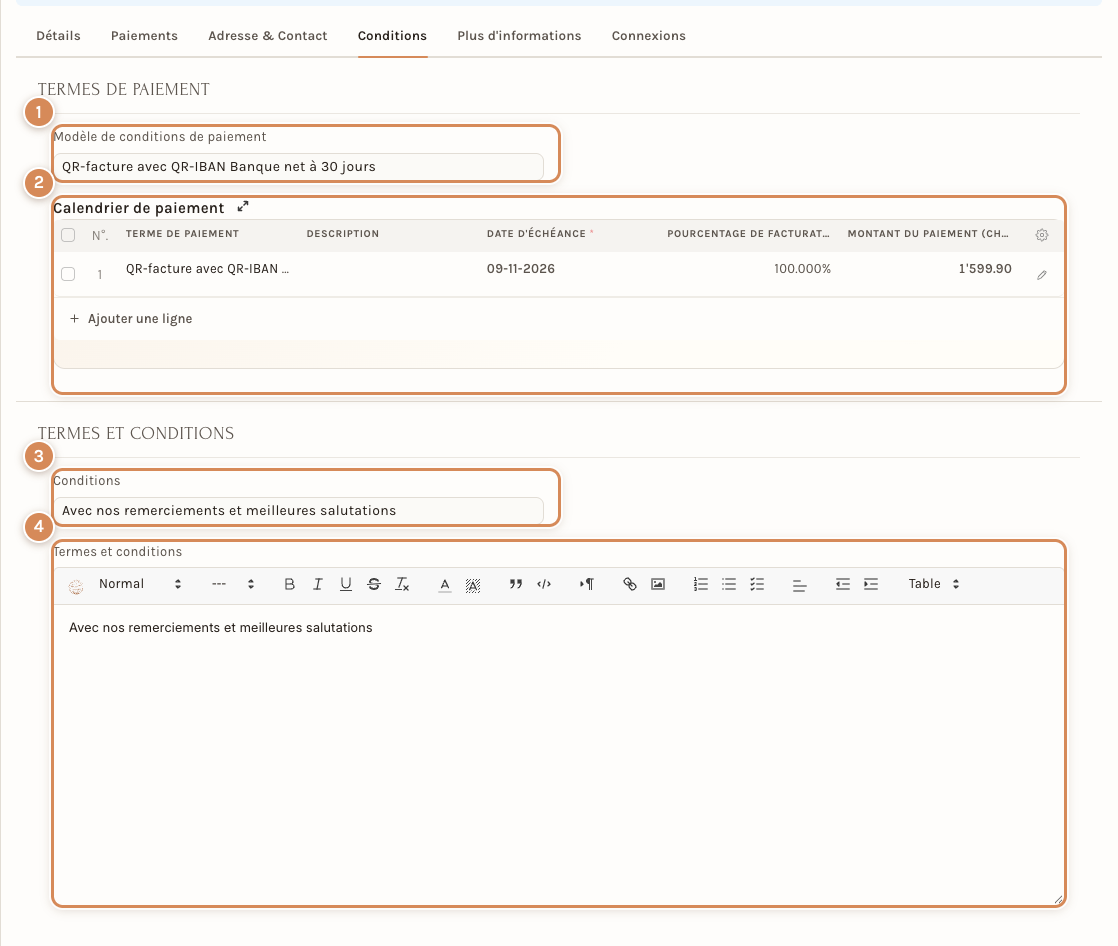The height and width of the screenshot is (946, 1118).
Task: Open the text color picker
Action: (x=445, y=585)
